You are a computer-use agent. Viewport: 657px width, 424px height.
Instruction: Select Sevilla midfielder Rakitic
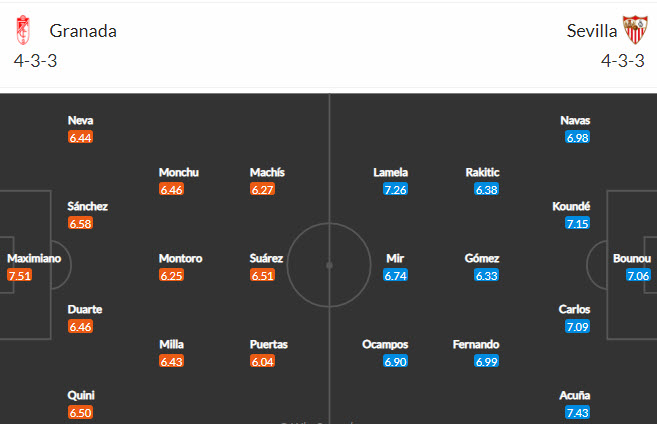(x=482, y=172)
